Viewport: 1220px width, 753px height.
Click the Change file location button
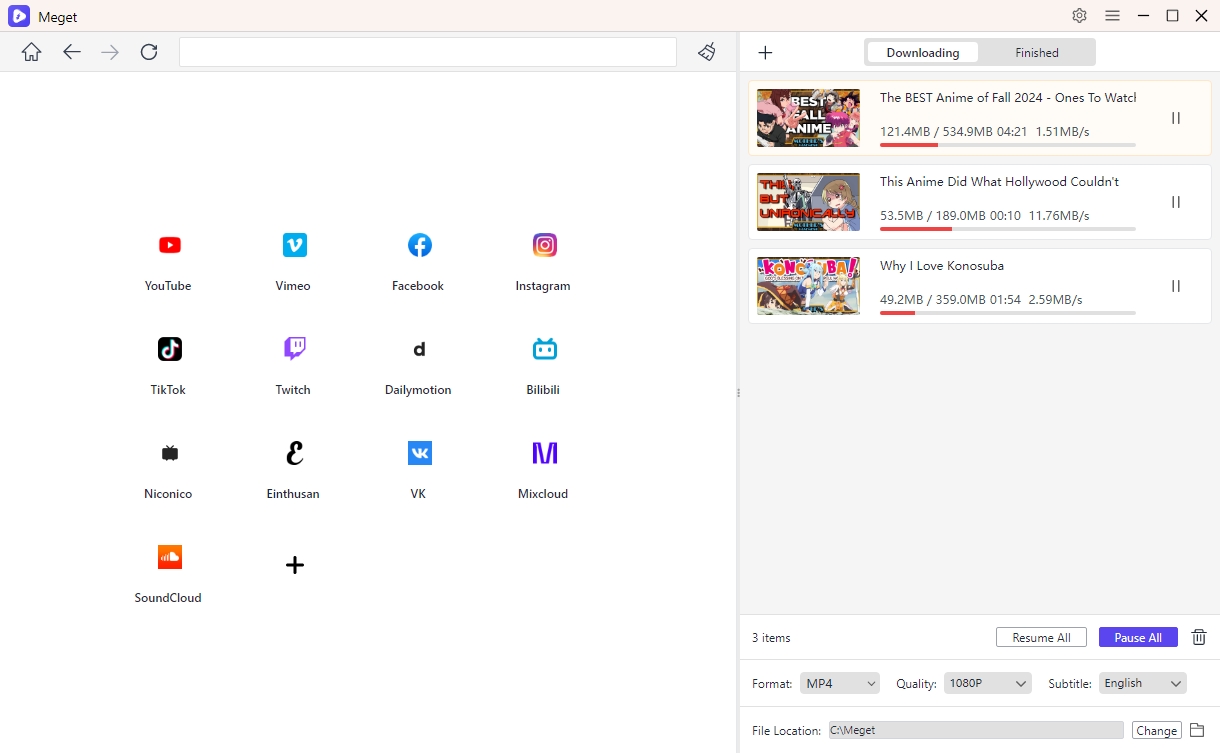[x=1156, y=731]
